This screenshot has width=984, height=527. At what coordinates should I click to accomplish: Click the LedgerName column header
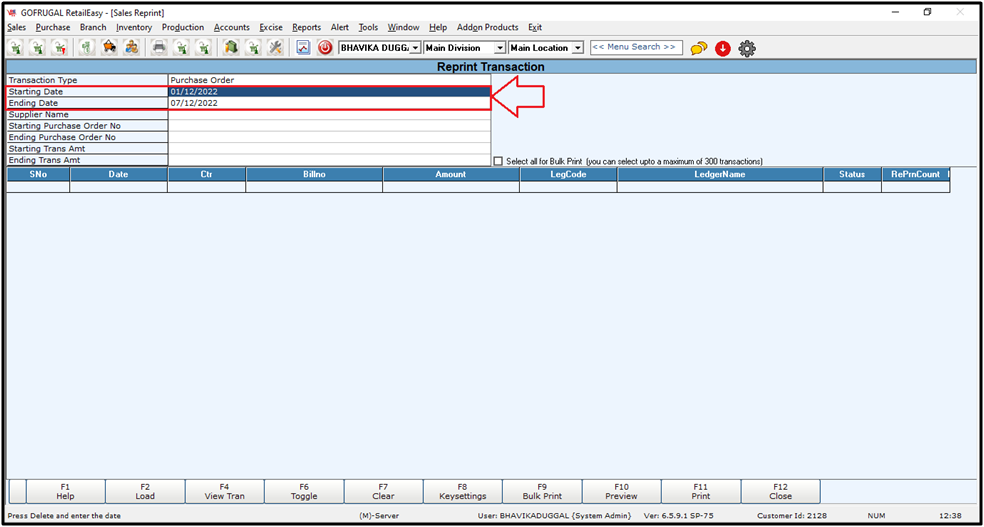[720, 174]
